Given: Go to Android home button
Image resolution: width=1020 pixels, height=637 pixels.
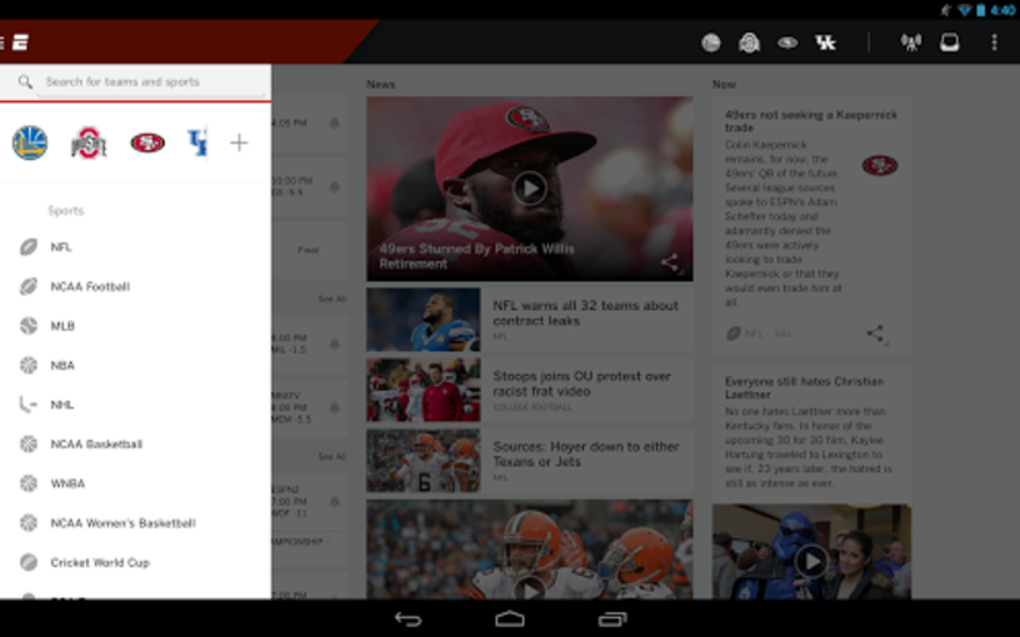Looking at the screenshot, I should click(510, 619).
